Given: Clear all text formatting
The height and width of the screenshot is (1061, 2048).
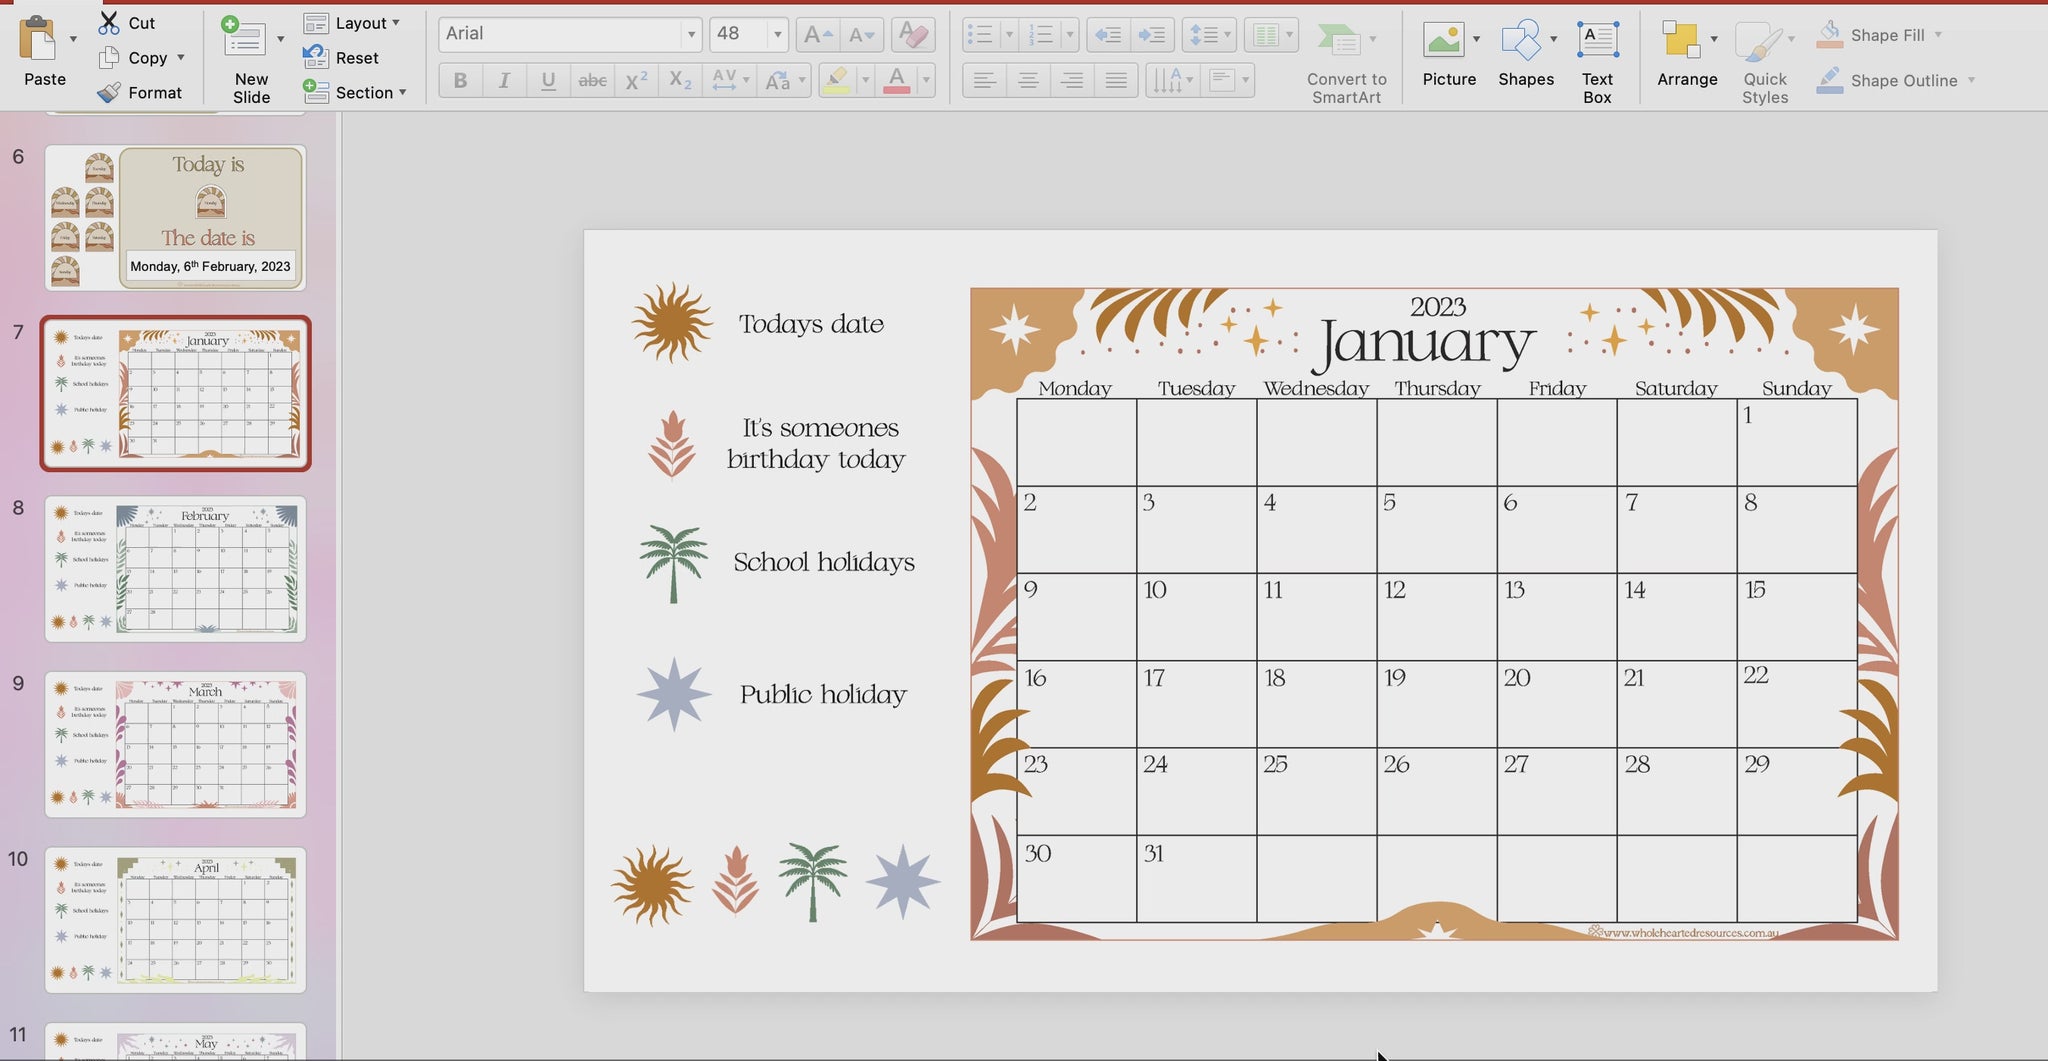Looking at the screenshot, I should (913, 35).
